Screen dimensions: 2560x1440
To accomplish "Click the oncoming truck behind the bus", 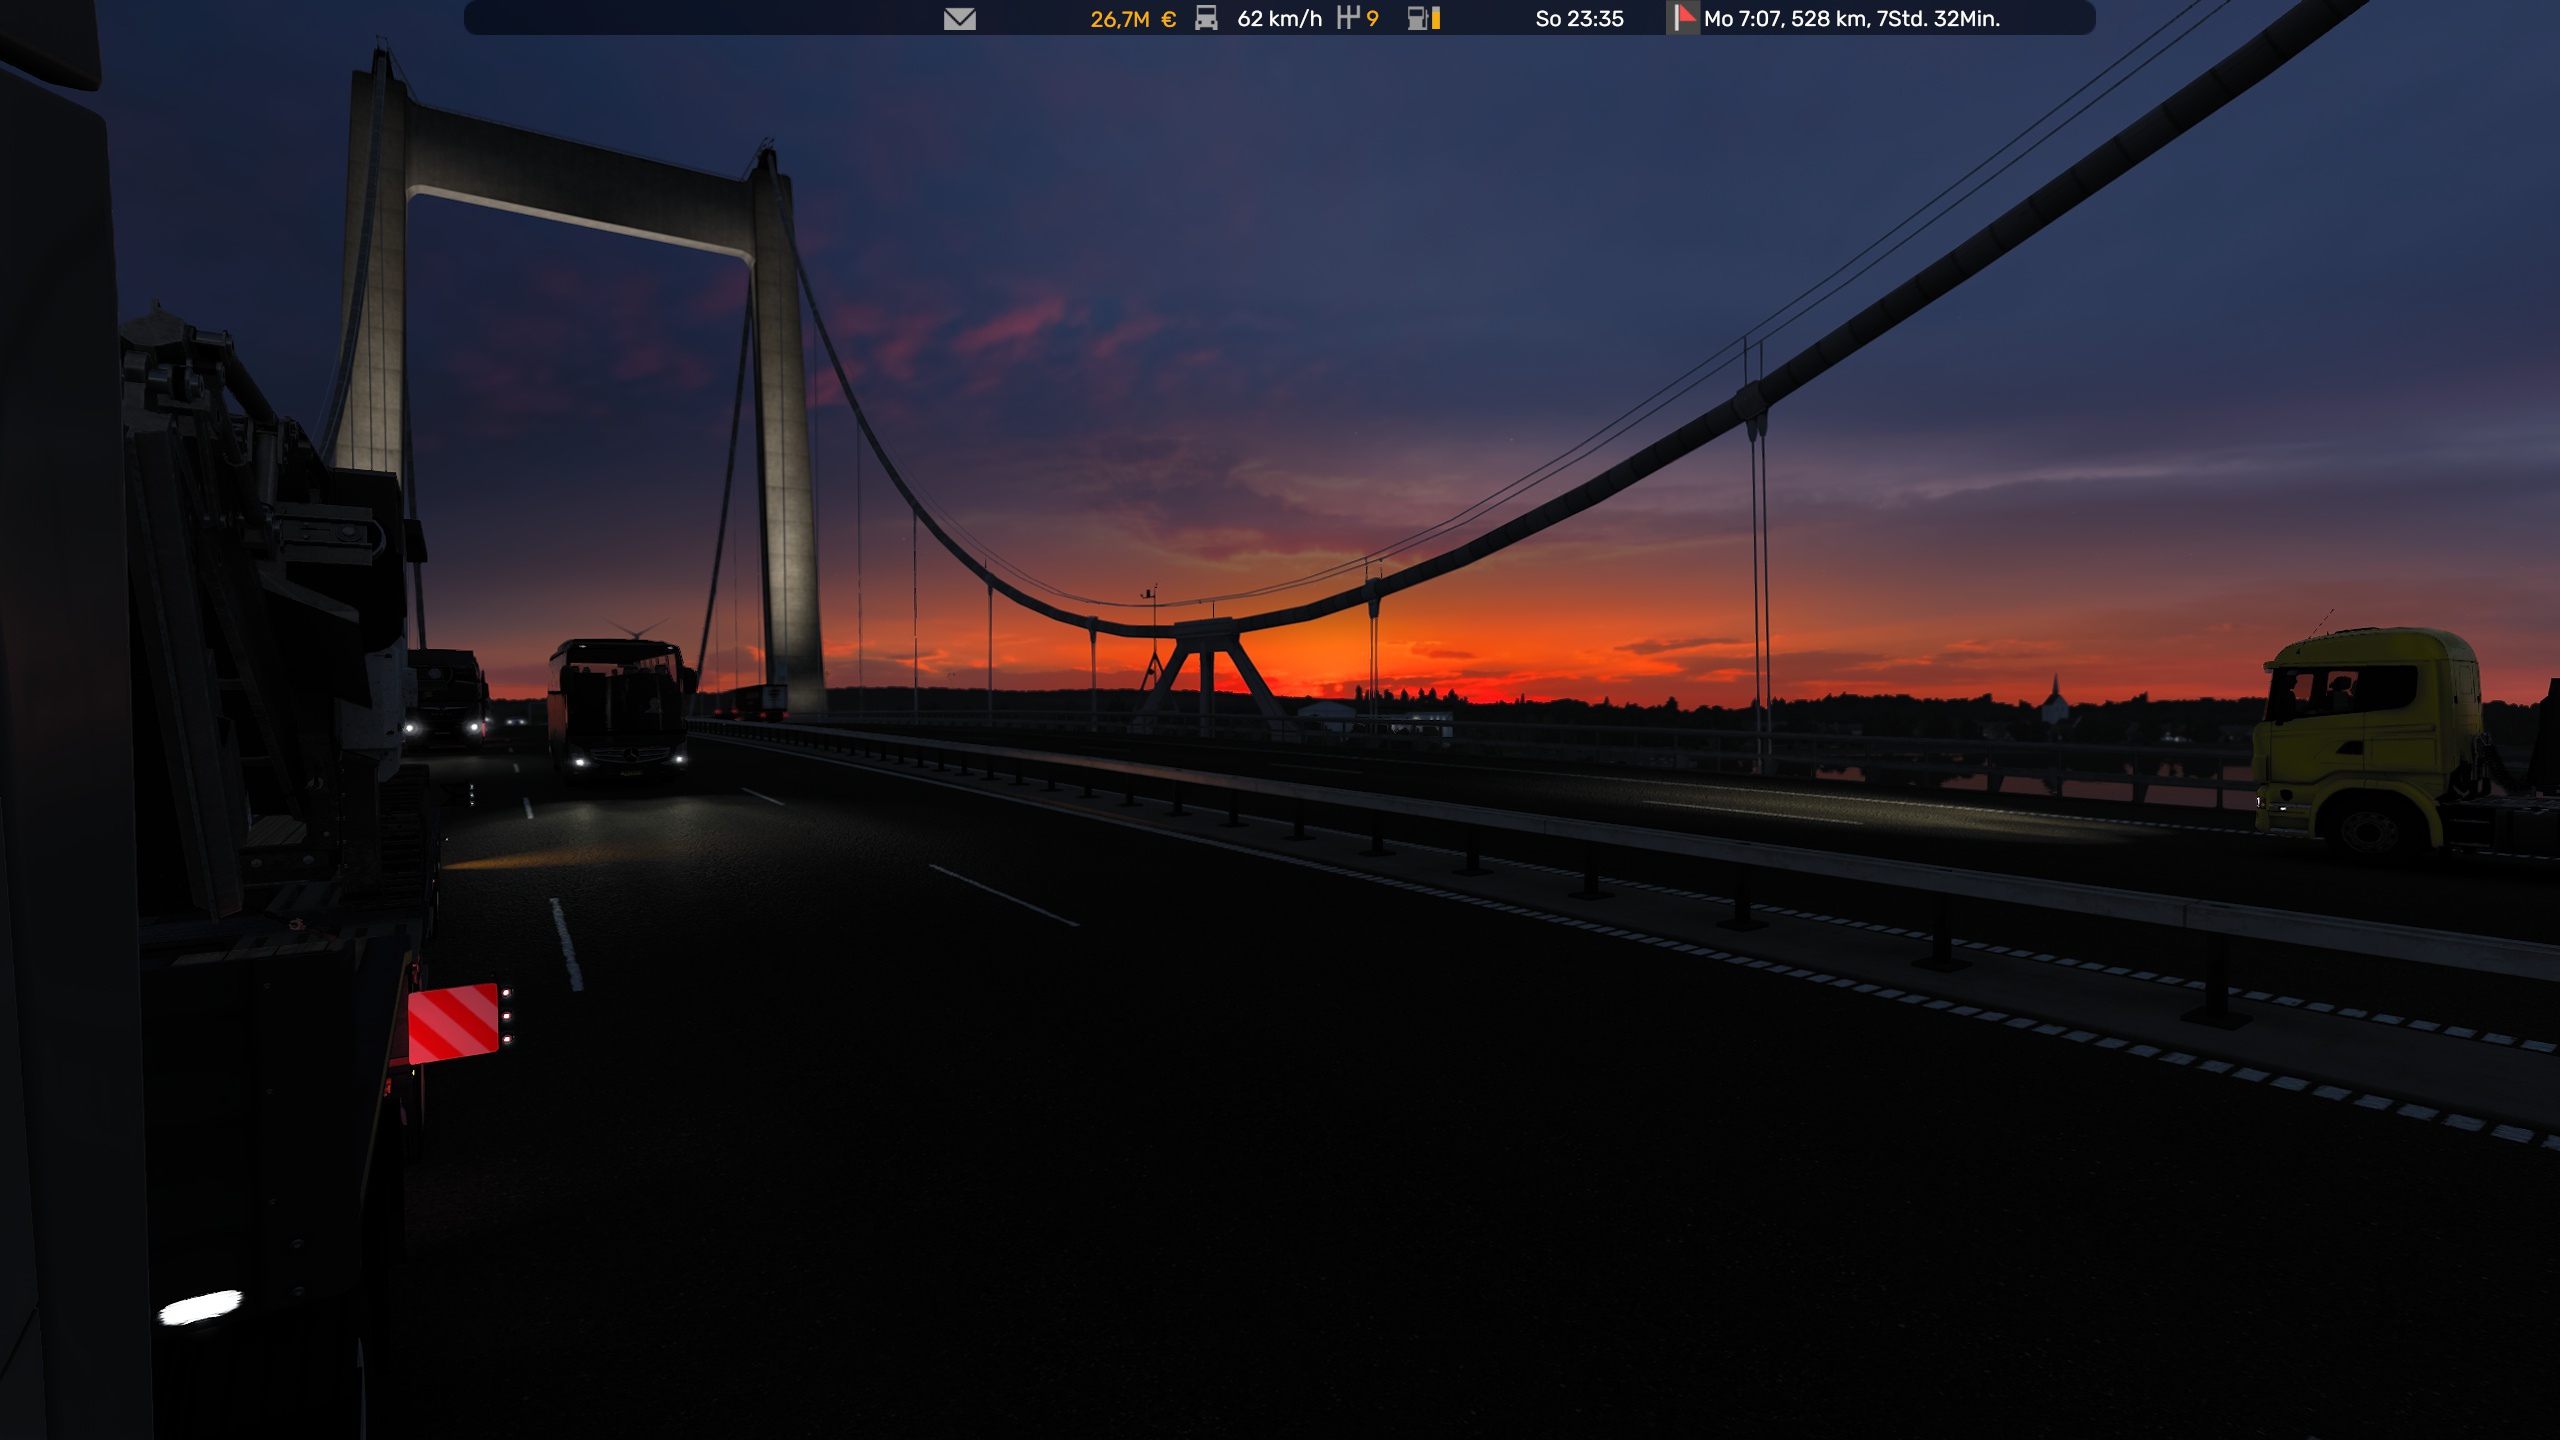I will 446,696.
